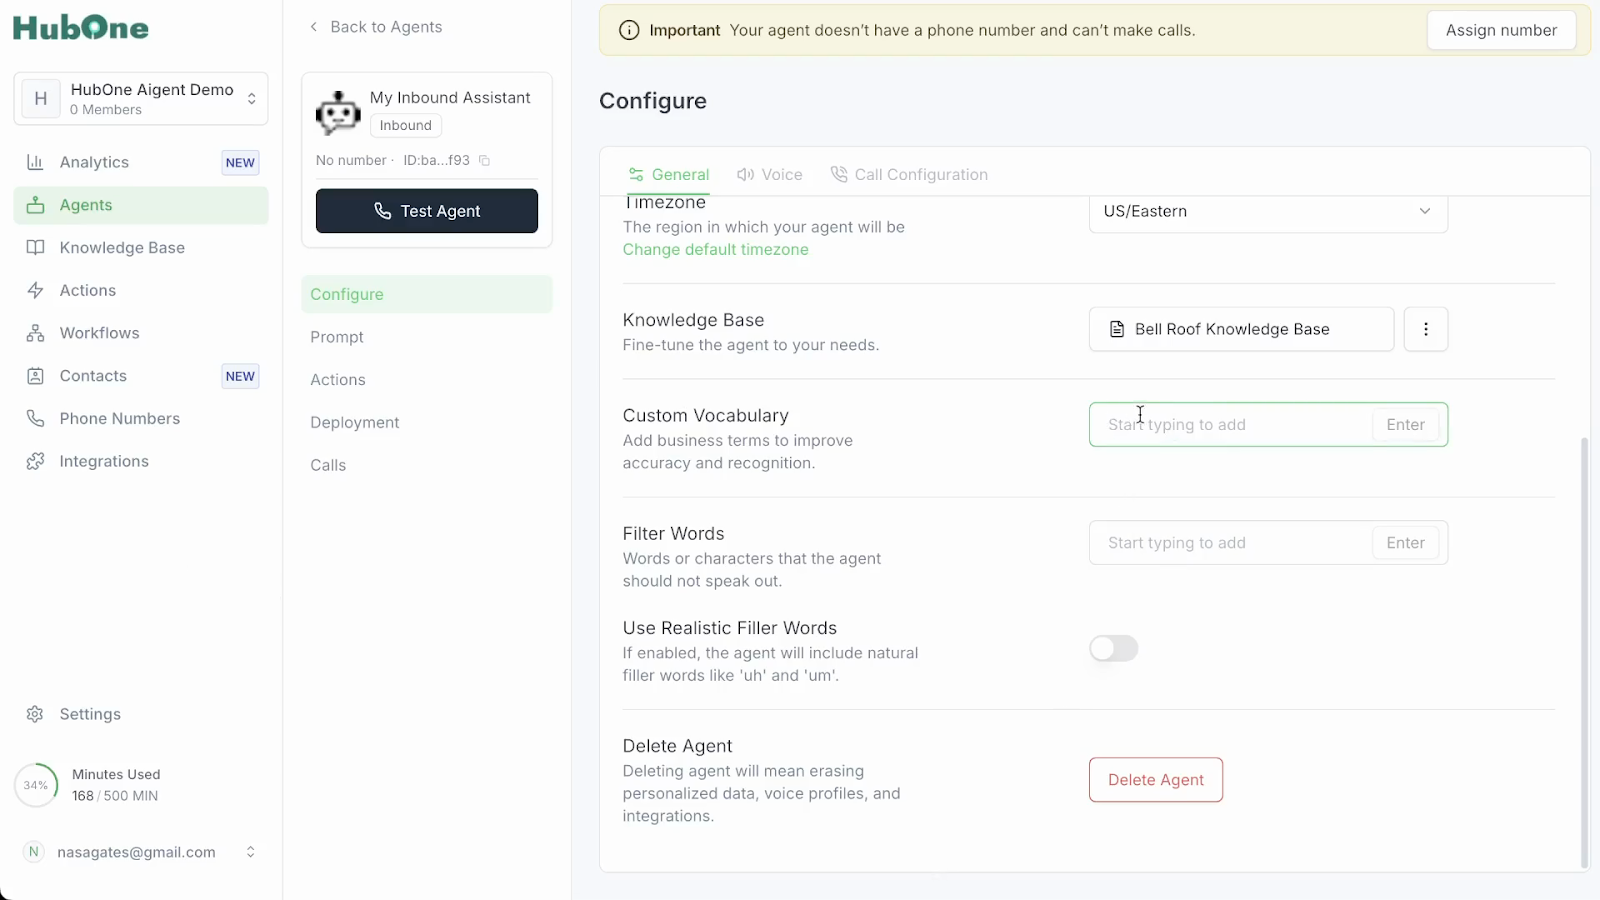Click the Knowledge Base book icon in sidebar
This screenshot has width=1600, height=900.
coord(35,248)
